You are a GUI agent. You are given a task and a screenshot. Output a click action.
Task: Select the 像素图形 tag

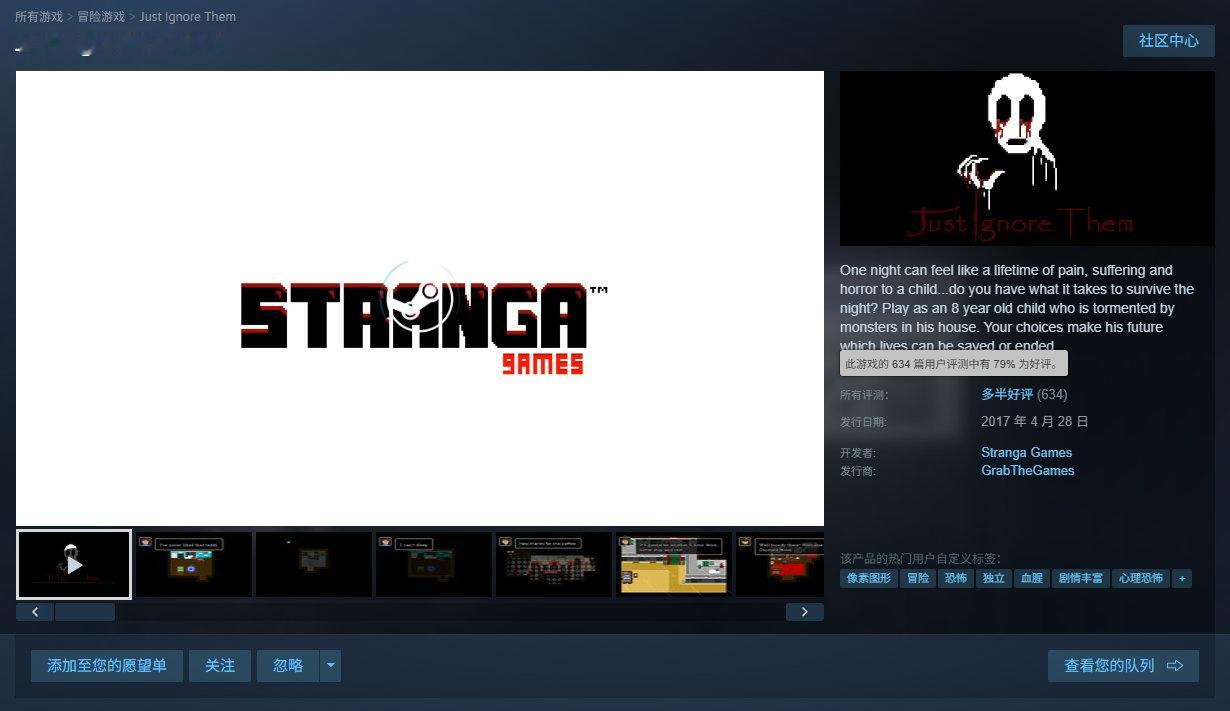[869, 578]
